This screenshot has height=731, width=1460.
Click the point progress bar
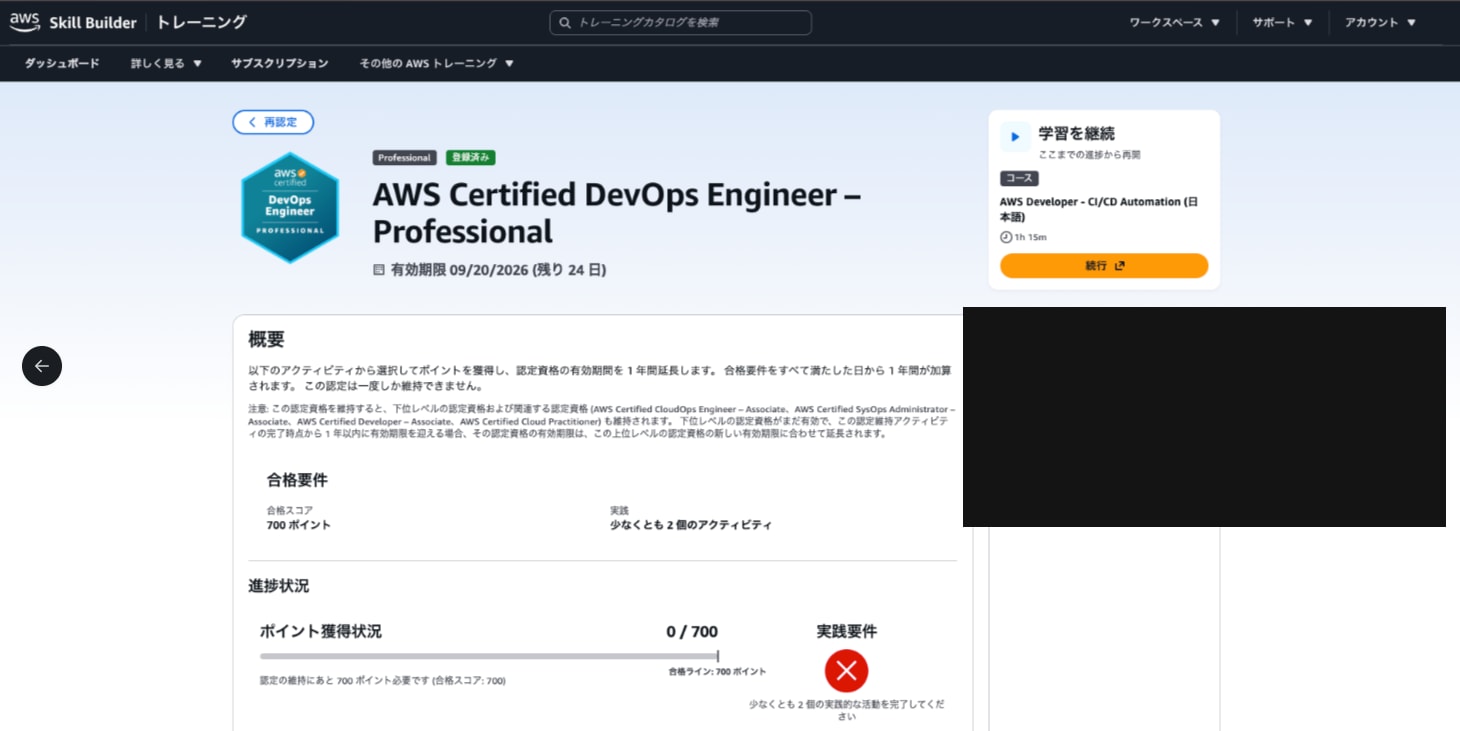[x=489, y=656]
